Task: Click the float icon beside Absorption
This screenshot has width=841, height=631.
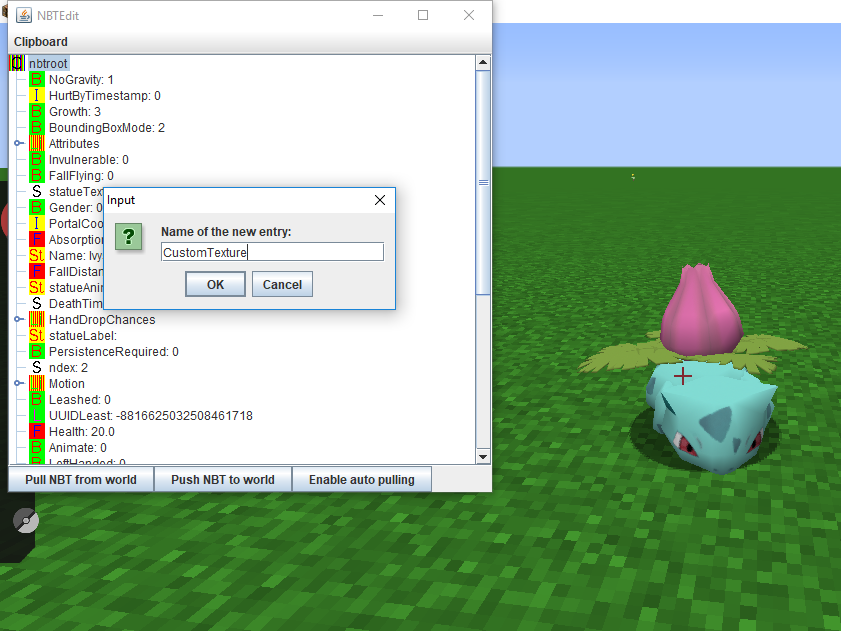Action: coord(36,239)
